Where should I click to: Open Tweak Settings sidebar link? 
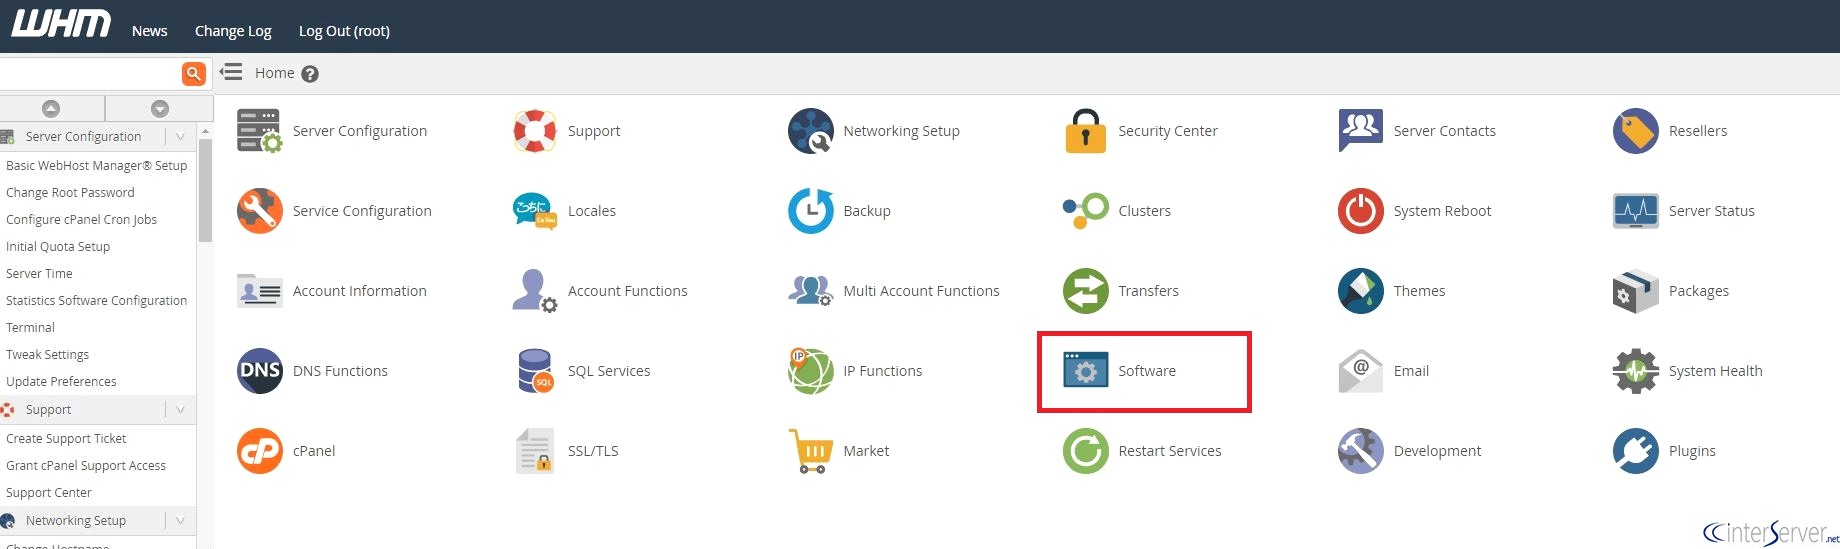pyautogui.click(x=47, y=354)
